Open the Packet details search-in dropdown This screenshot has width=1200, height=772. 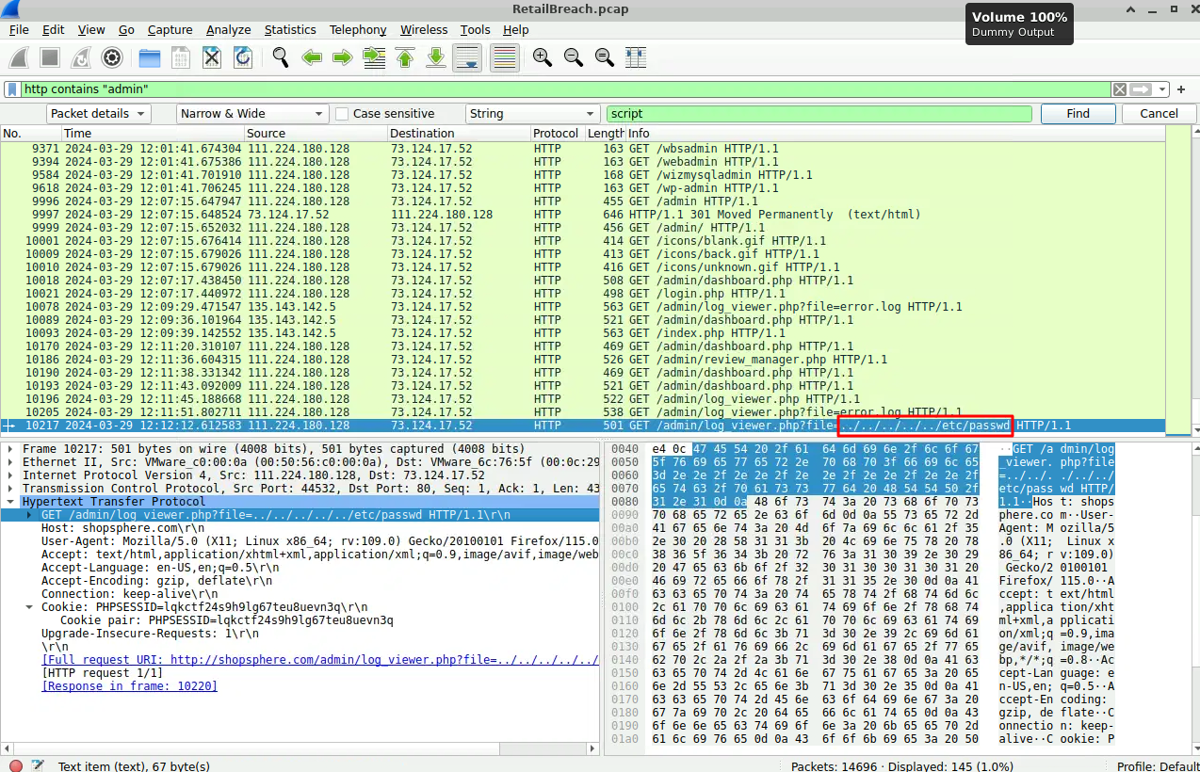coord(98,114)
